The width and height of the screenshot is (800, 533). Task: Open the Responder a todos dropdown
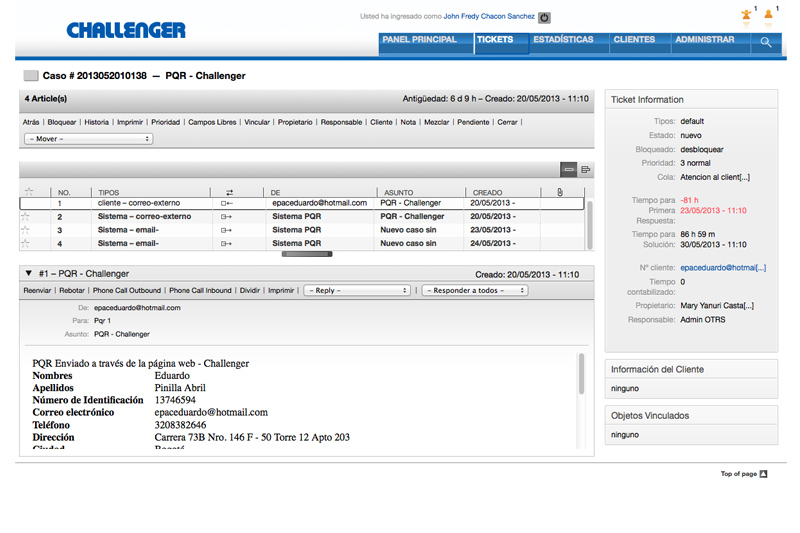[x=474, y=290]
